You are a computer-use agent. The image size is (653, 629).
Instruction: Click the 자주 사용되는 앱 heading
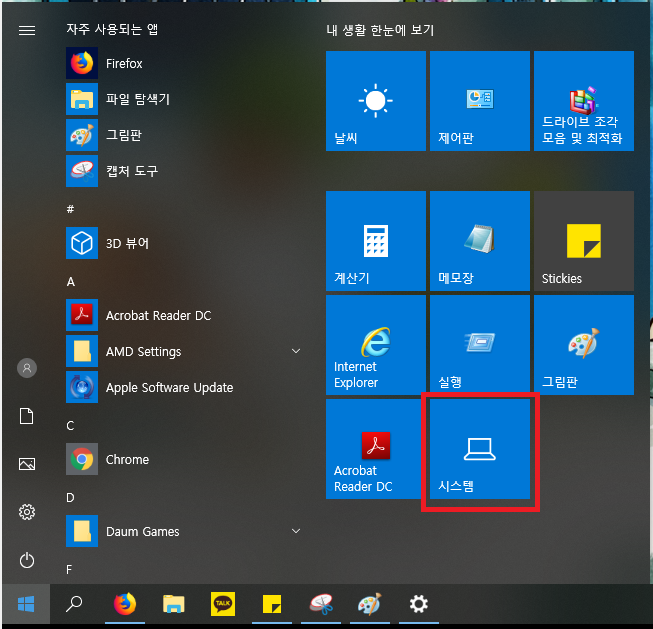[112, 29]
